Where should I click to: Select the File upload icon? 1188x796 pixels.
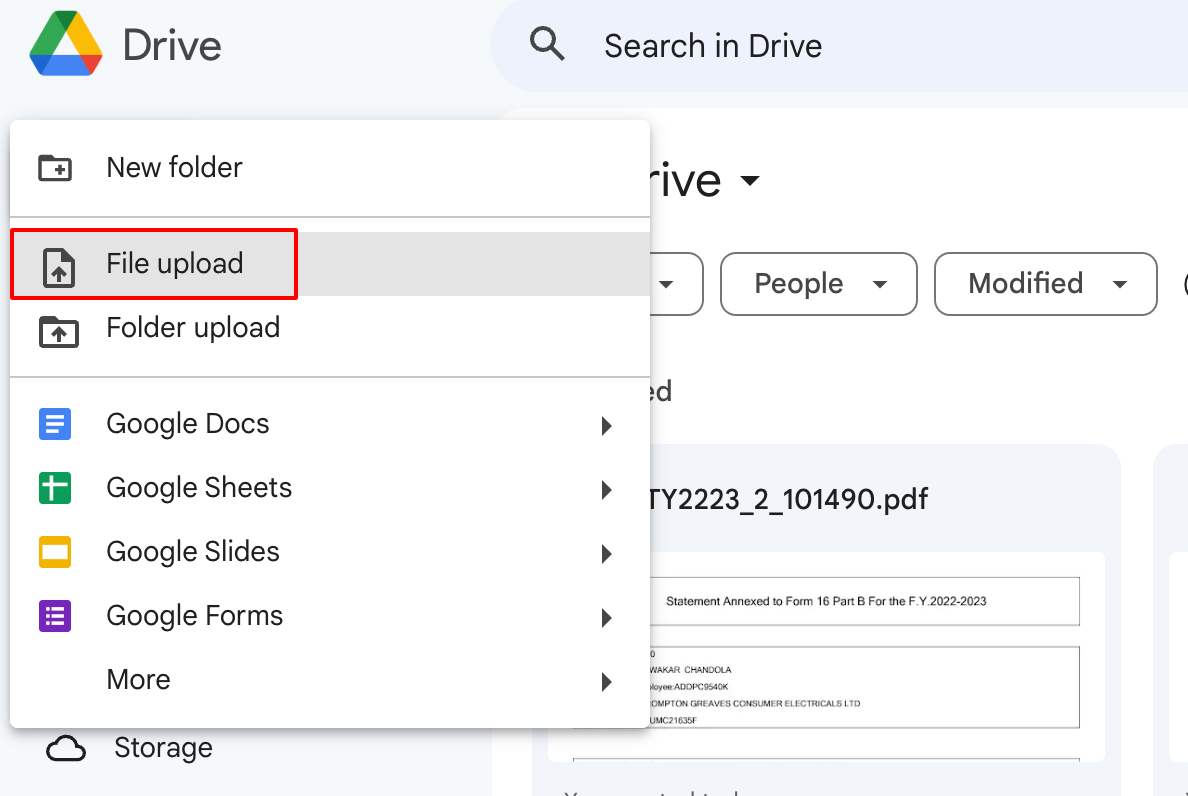(x=58, y=264)
